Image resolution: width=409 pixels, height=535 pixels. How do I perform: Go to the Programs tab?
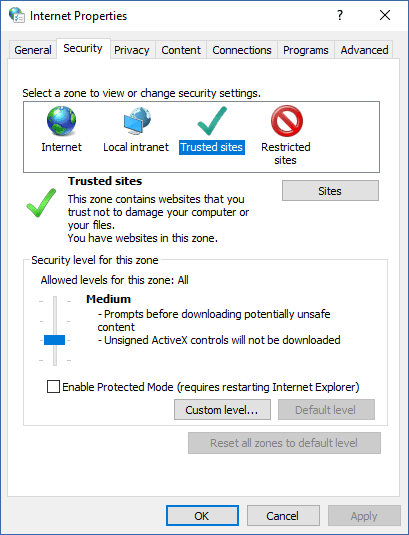pyautogui.click(x=306, y=50)
